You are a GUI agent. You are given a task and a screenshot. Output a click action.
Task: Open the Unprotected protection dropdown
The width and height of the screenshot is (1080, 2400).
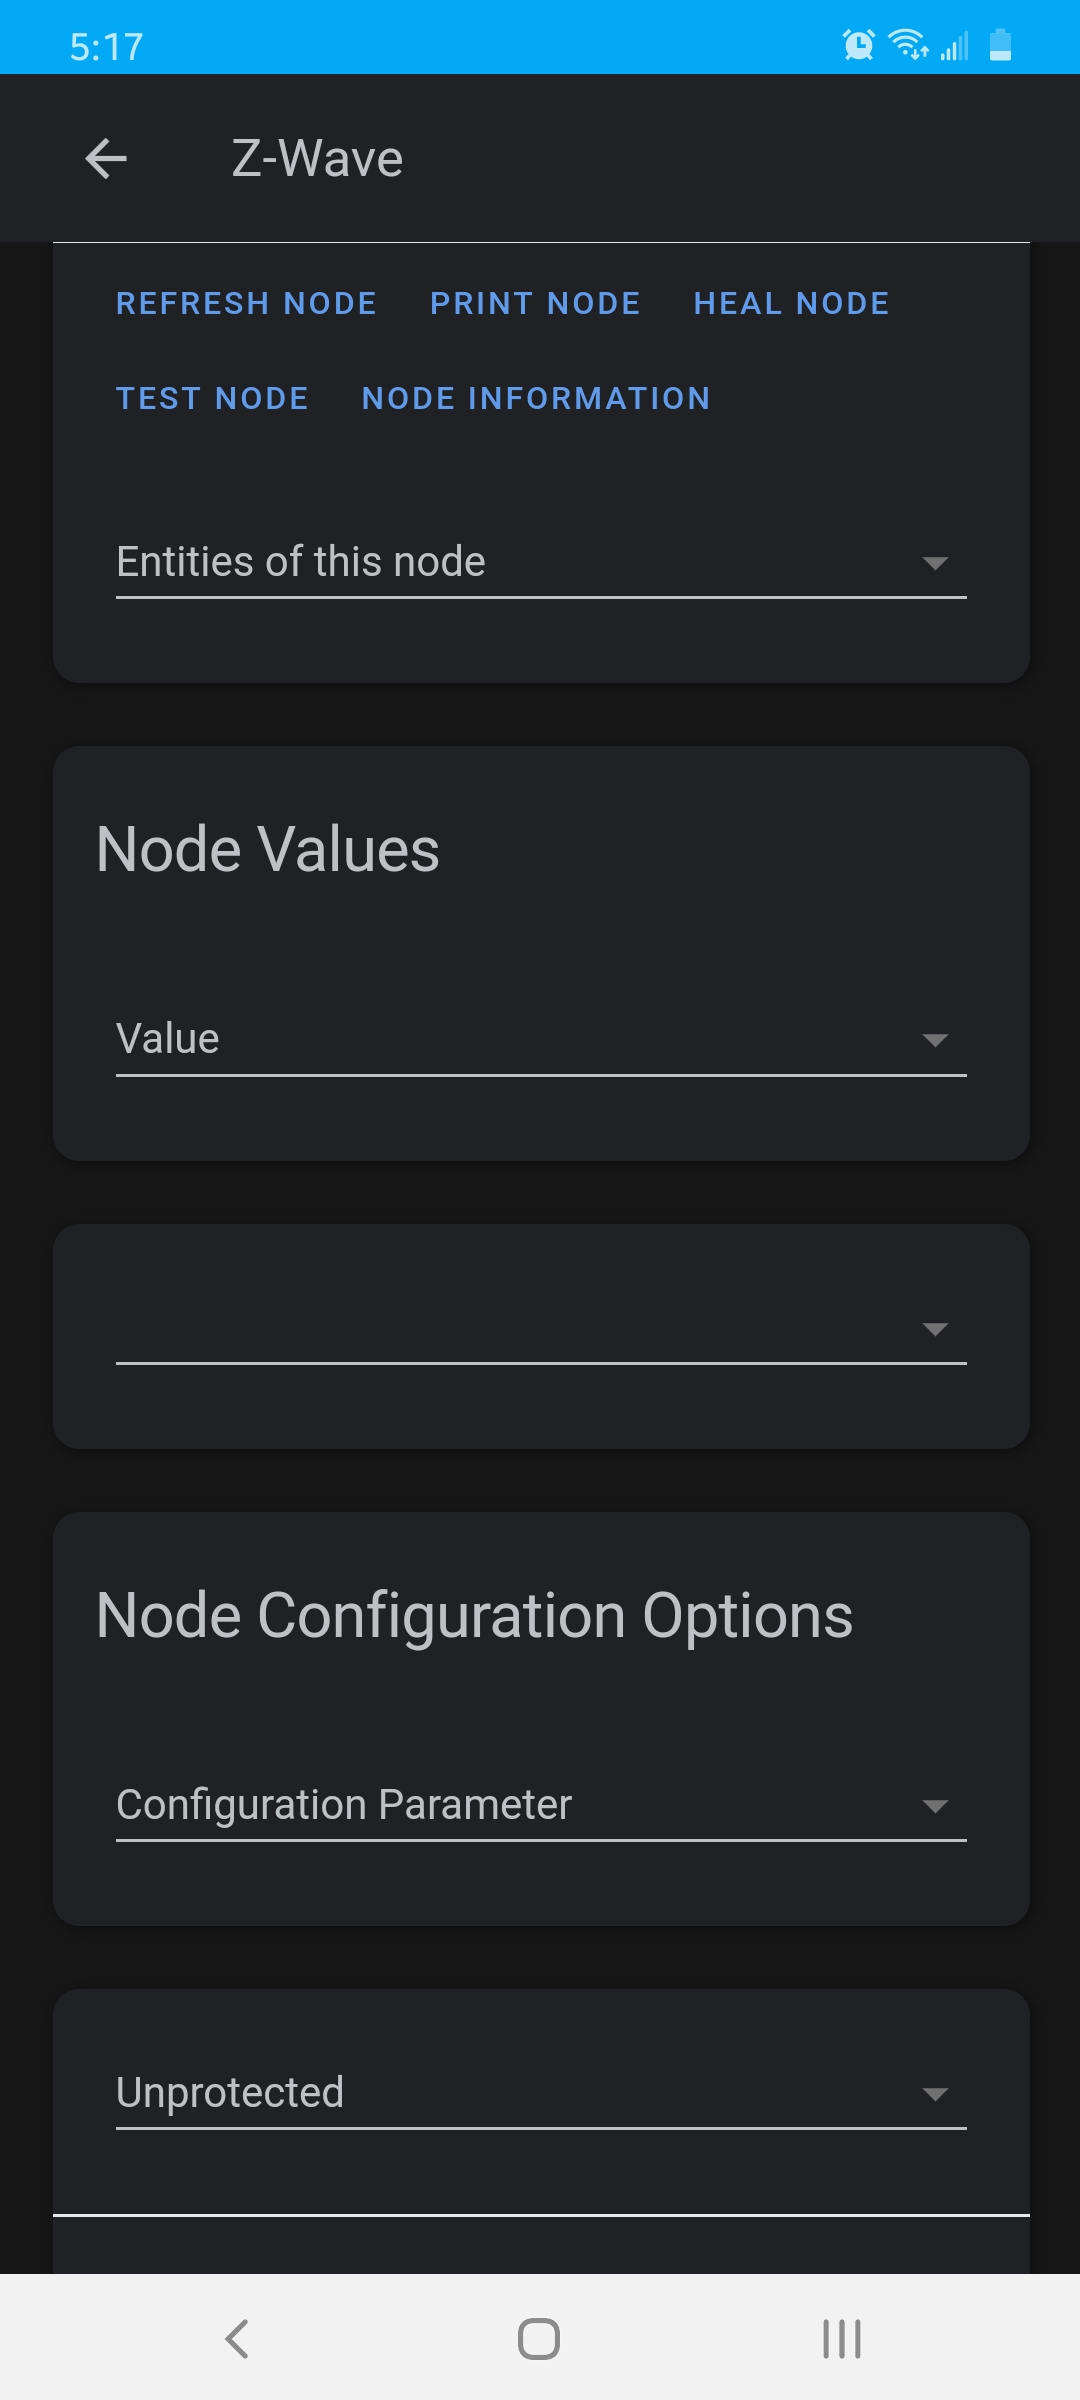point(540,2093)
